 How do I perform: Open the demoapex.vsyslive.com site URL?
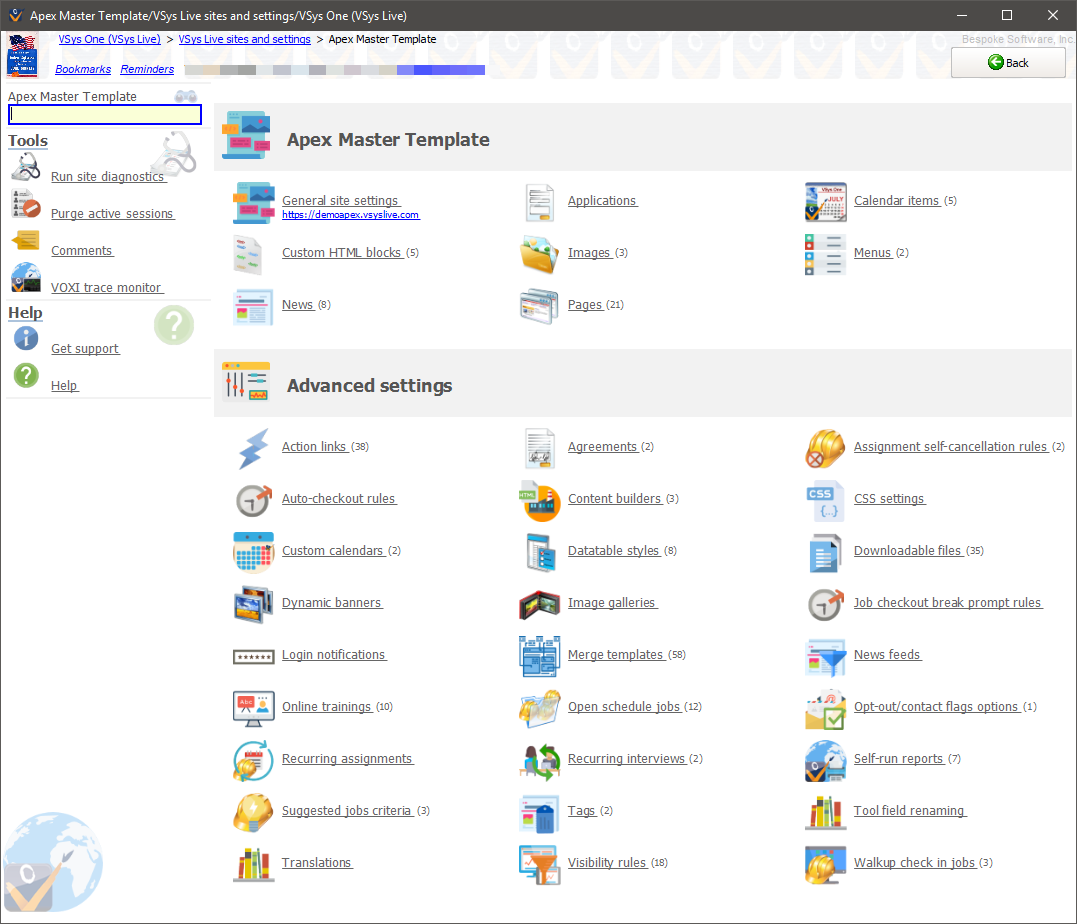[x=350, y=215]
